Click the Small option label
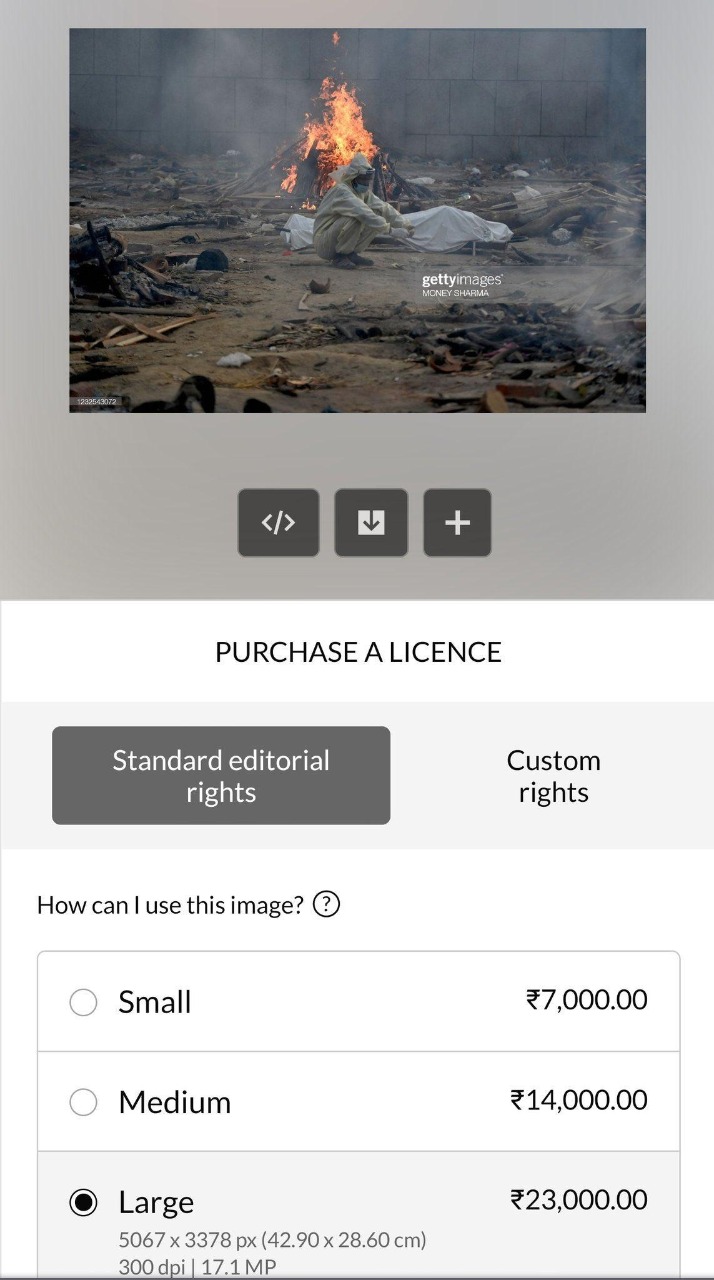 [x=155, y=1002]
